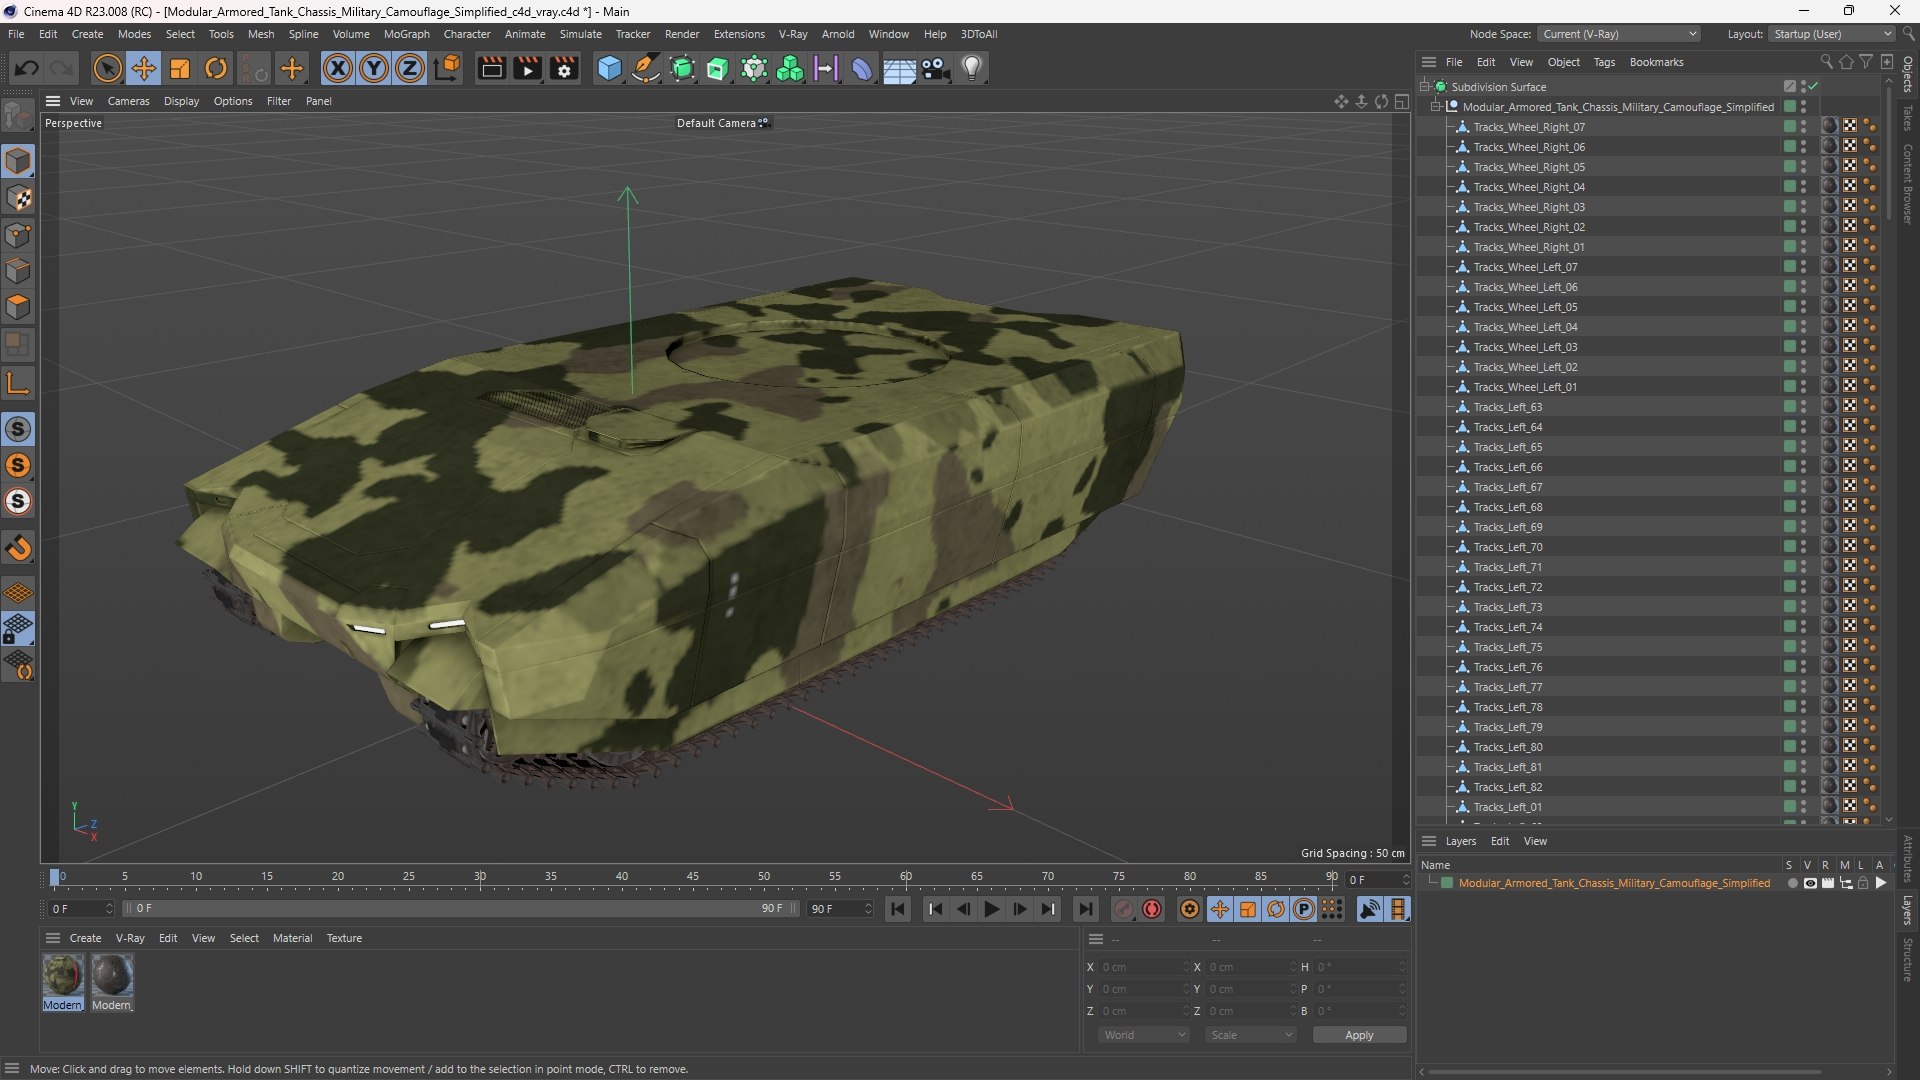Screen dimensions: 1920x1080
Task: Select the second dark Modern material
Action: [112, 982]
